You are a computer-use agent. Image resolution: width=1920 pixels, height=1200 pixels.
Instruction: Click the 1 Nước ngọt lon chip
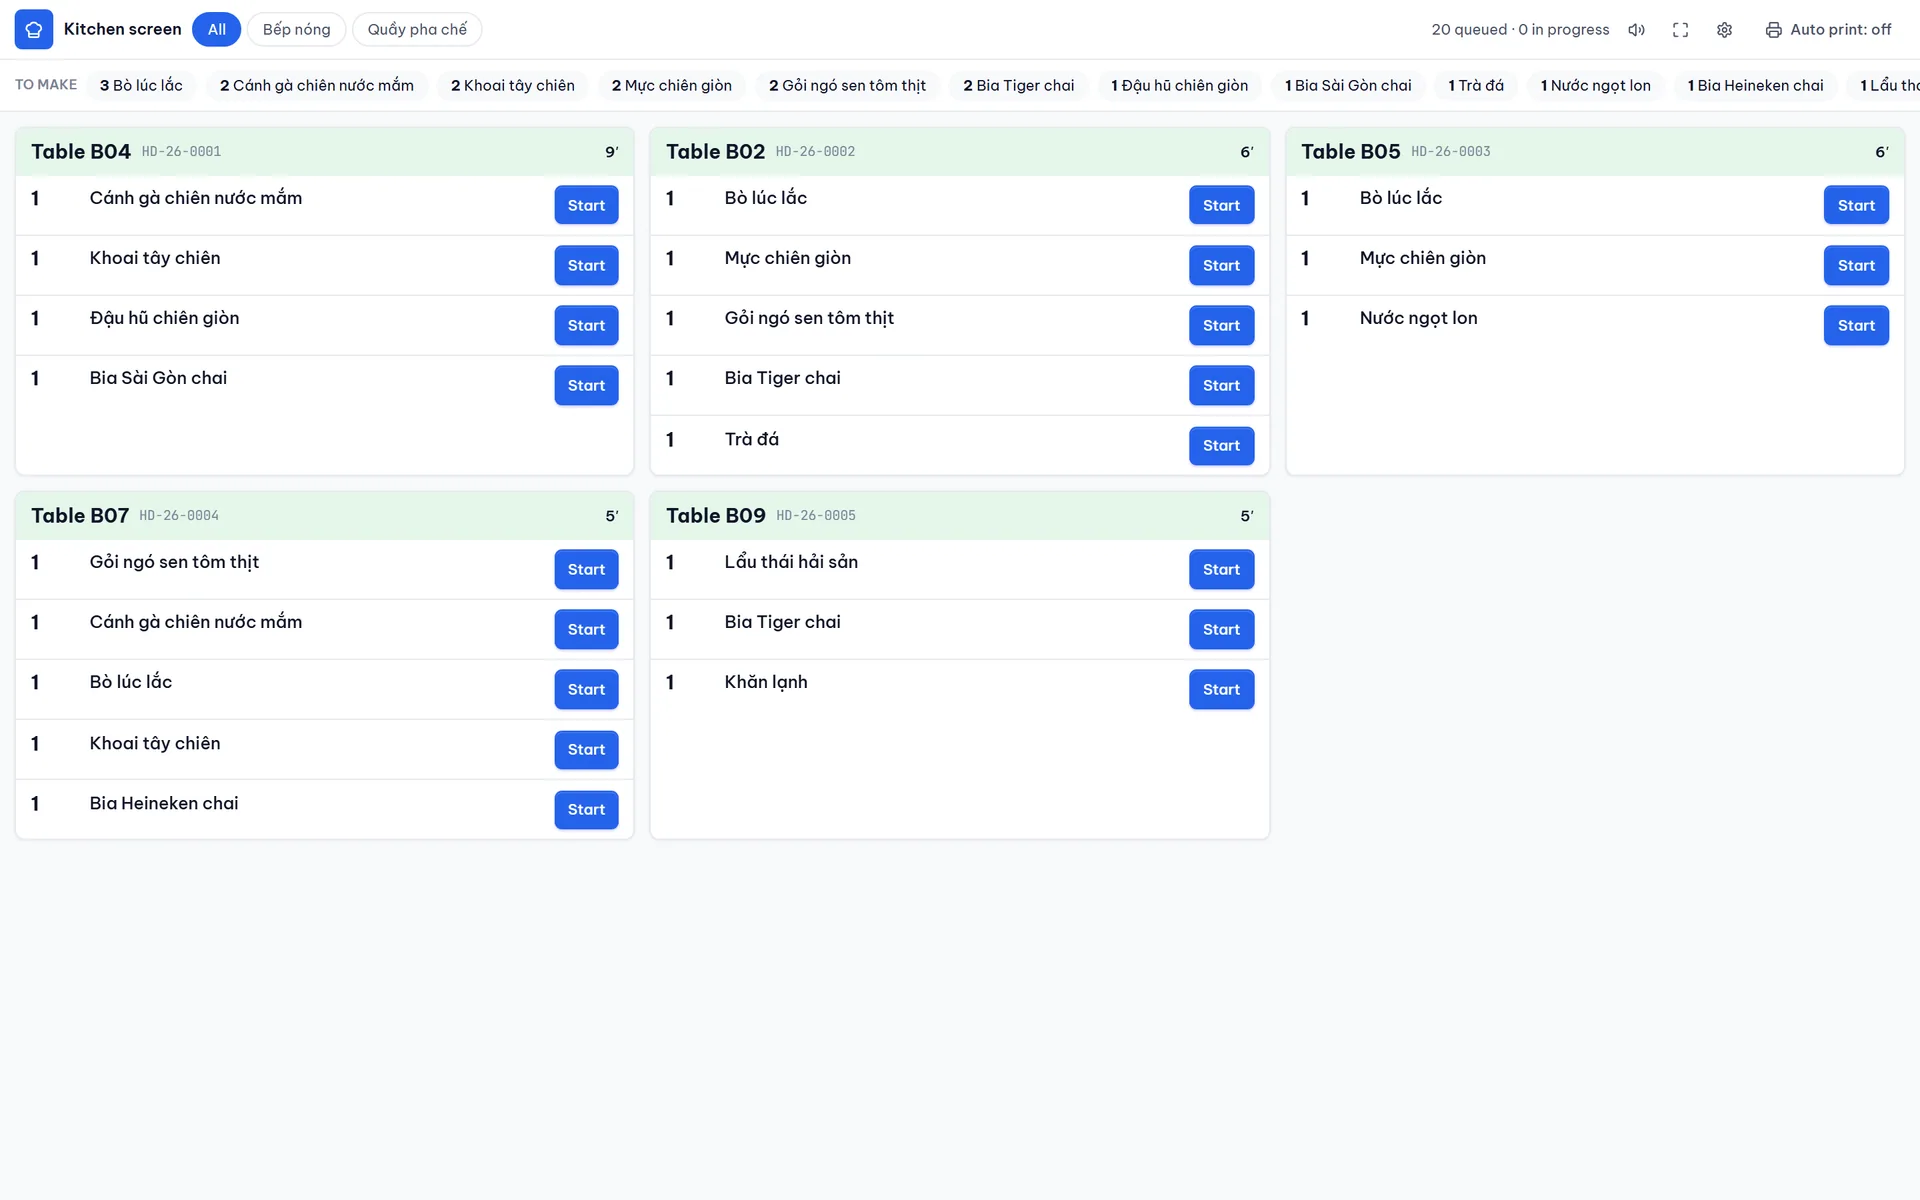[x=1595, y=85]
